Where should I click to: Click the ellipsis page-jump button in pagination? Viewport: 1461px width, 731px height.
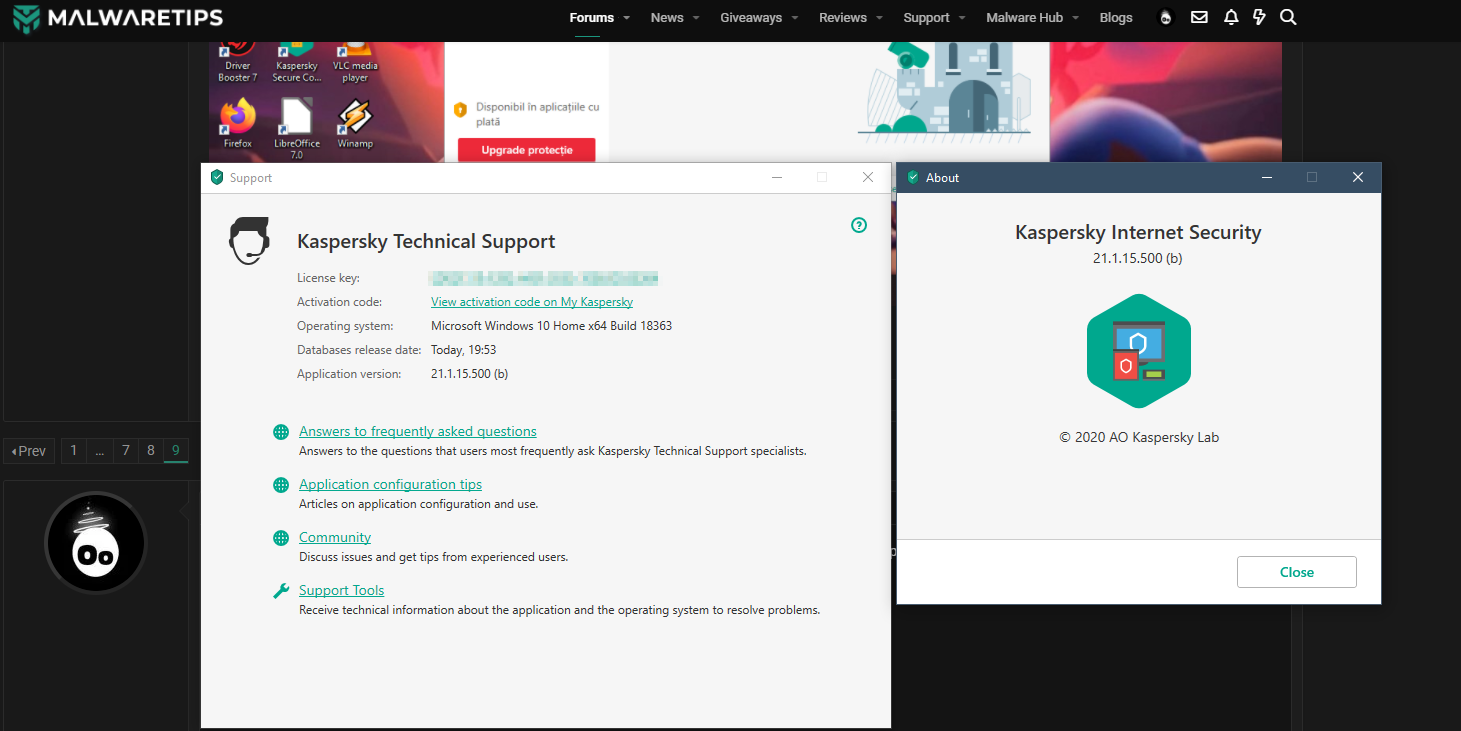tap(99, 451)
